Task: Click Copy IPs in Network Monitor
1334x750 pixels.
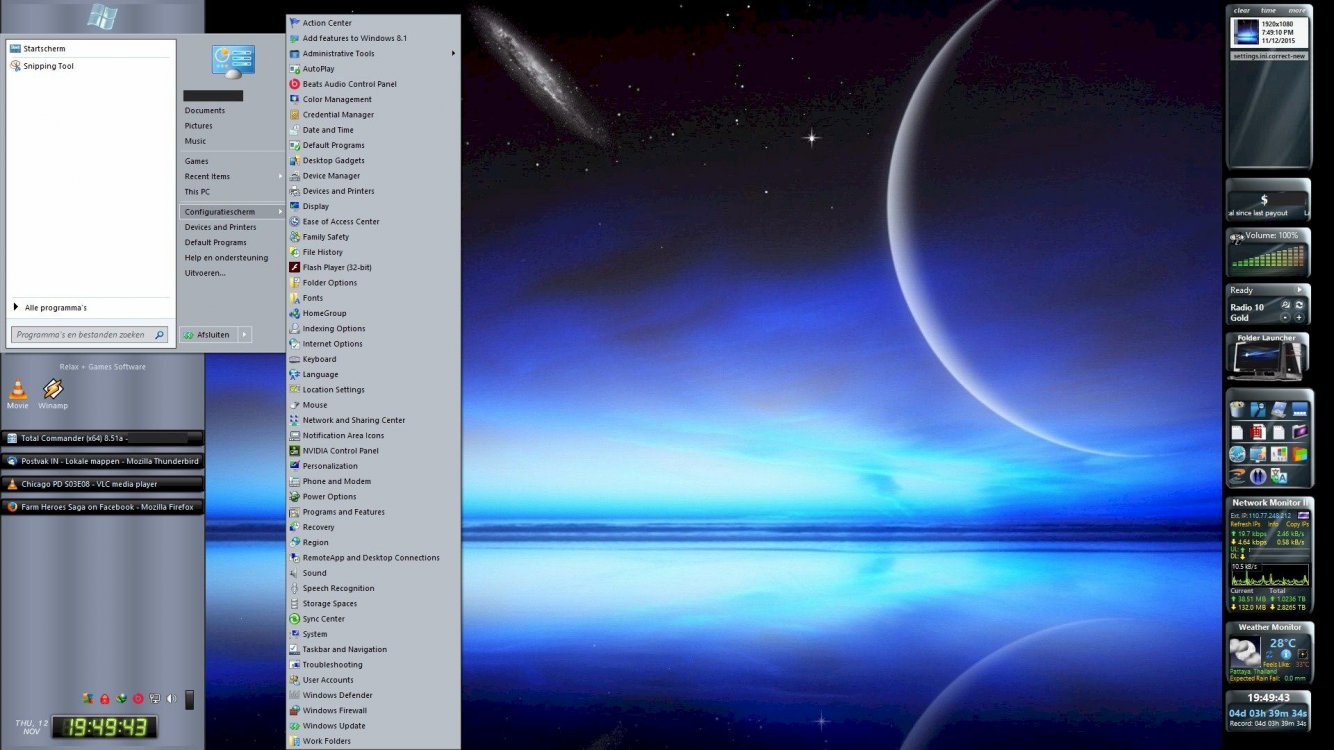Action: (1297, 524)
